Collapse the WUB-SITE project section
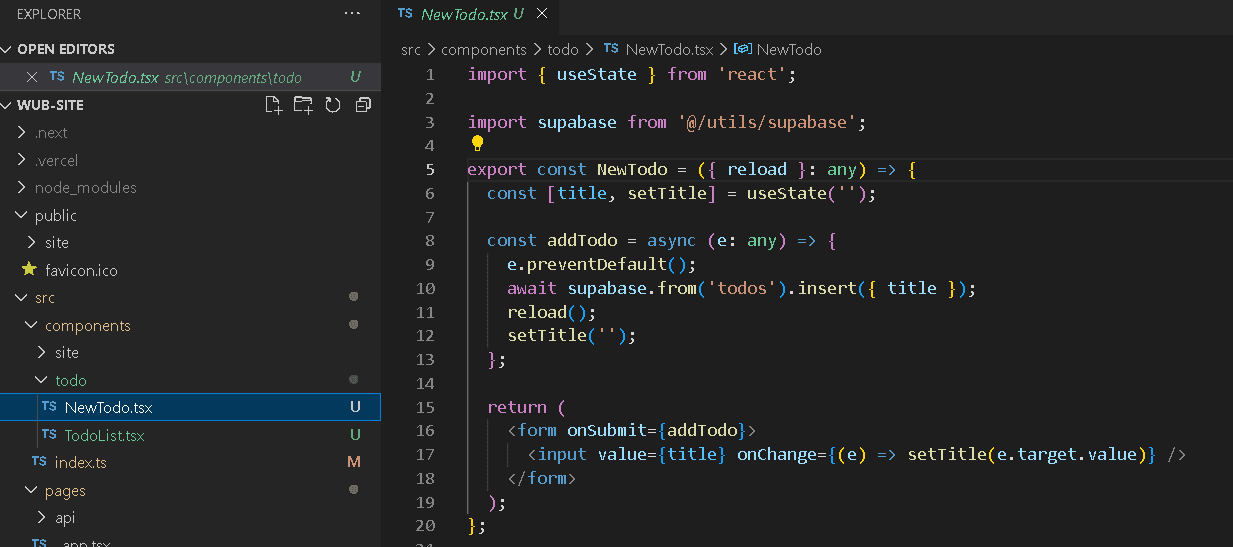The height and width of the screenshot is (547, 1233). pos(50,105)
